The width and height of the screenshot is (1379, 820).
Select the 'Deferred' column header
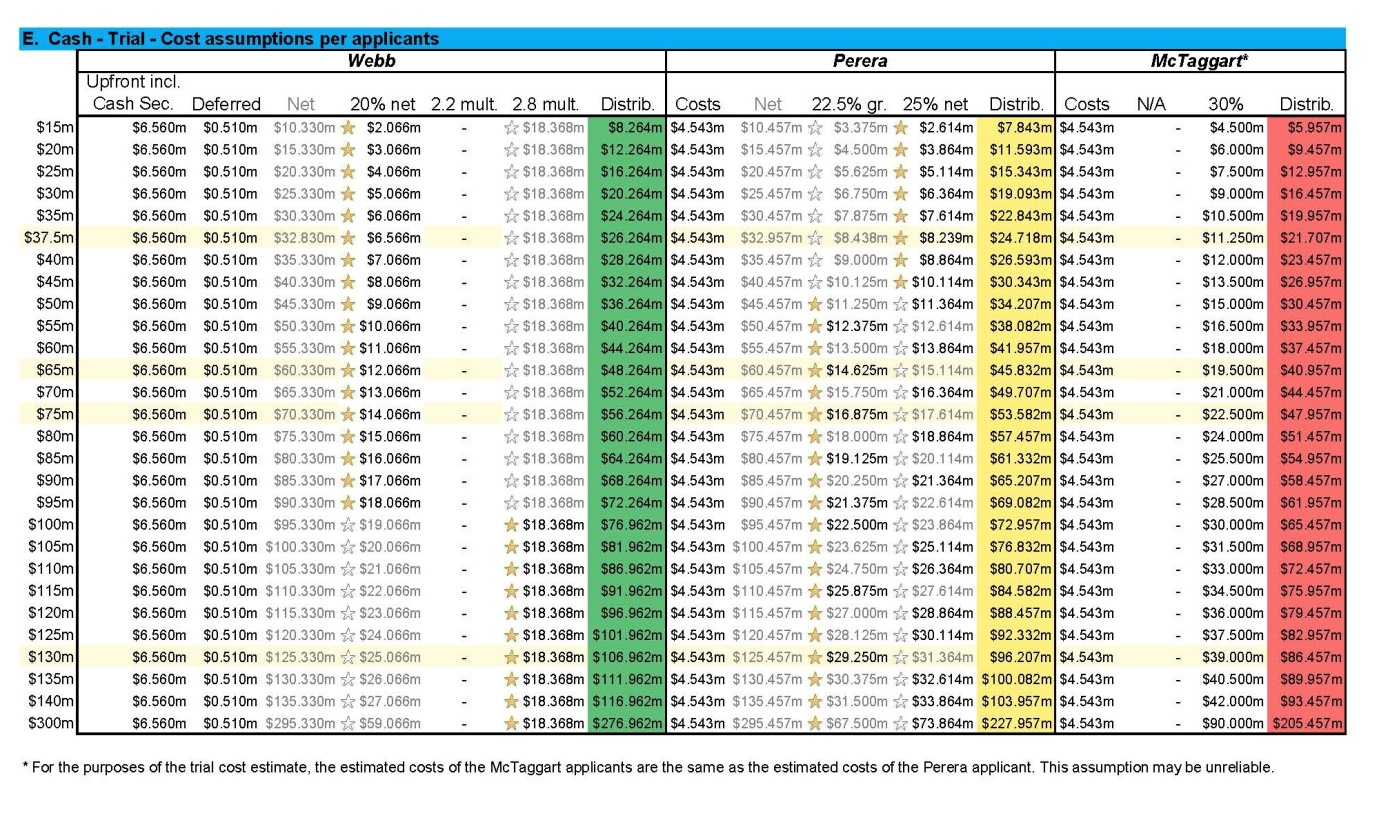[x=226, y=104]
